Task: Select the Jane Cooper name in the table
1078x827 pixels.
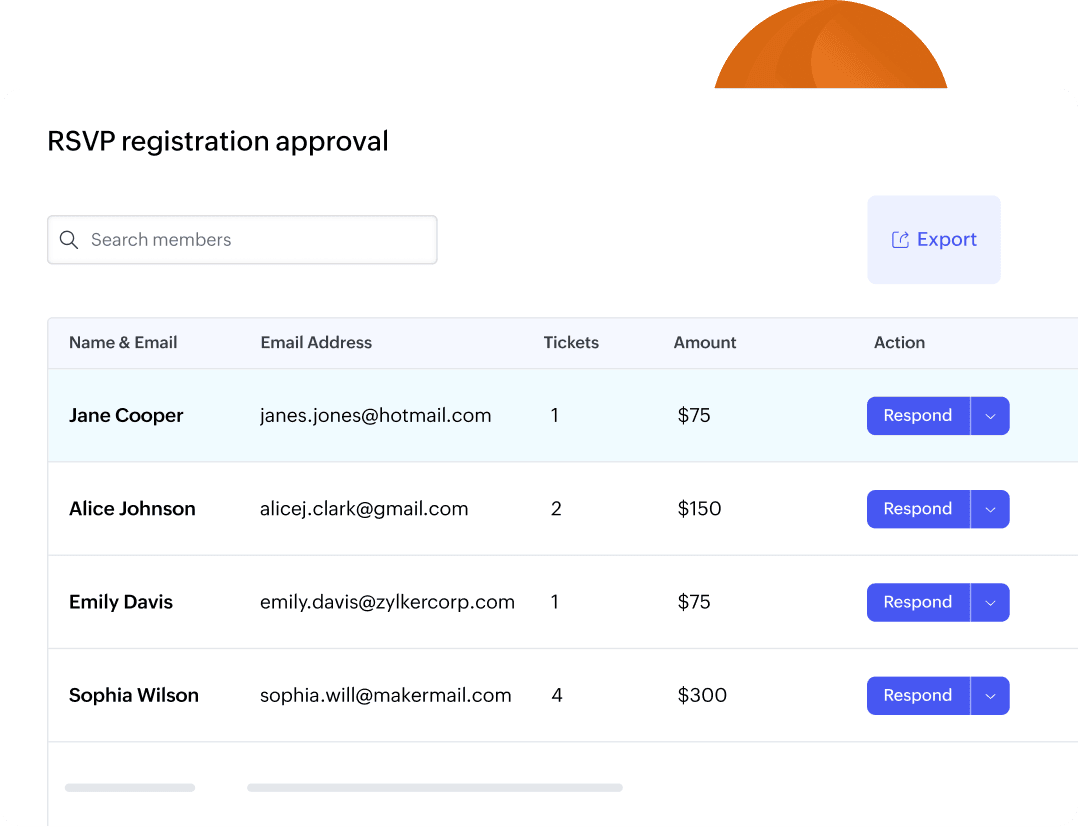Action: [x=126, y=416]
